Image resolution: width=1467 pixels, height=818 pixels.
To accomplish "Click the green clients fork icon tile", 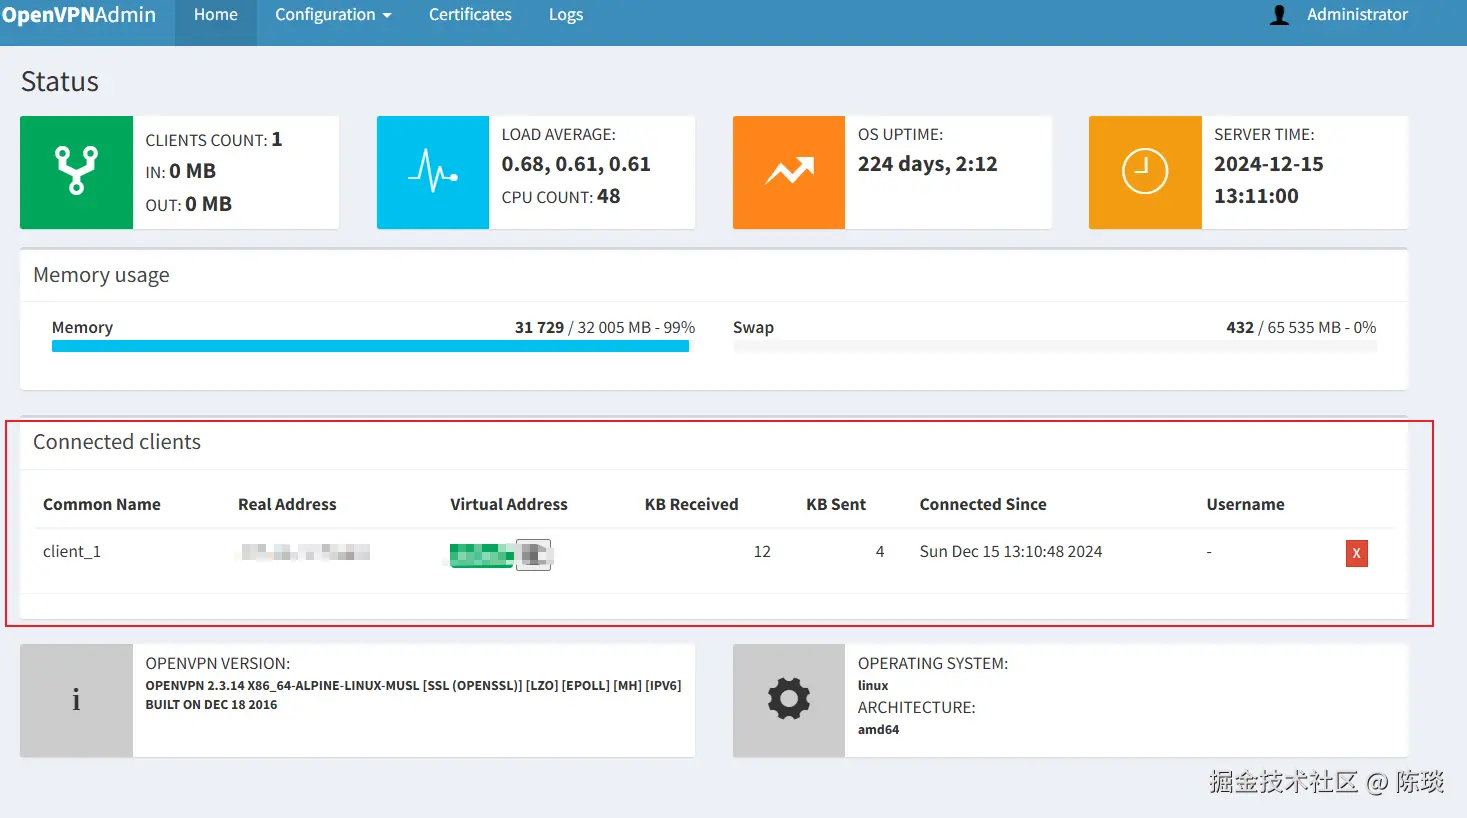I will point(76,172).
